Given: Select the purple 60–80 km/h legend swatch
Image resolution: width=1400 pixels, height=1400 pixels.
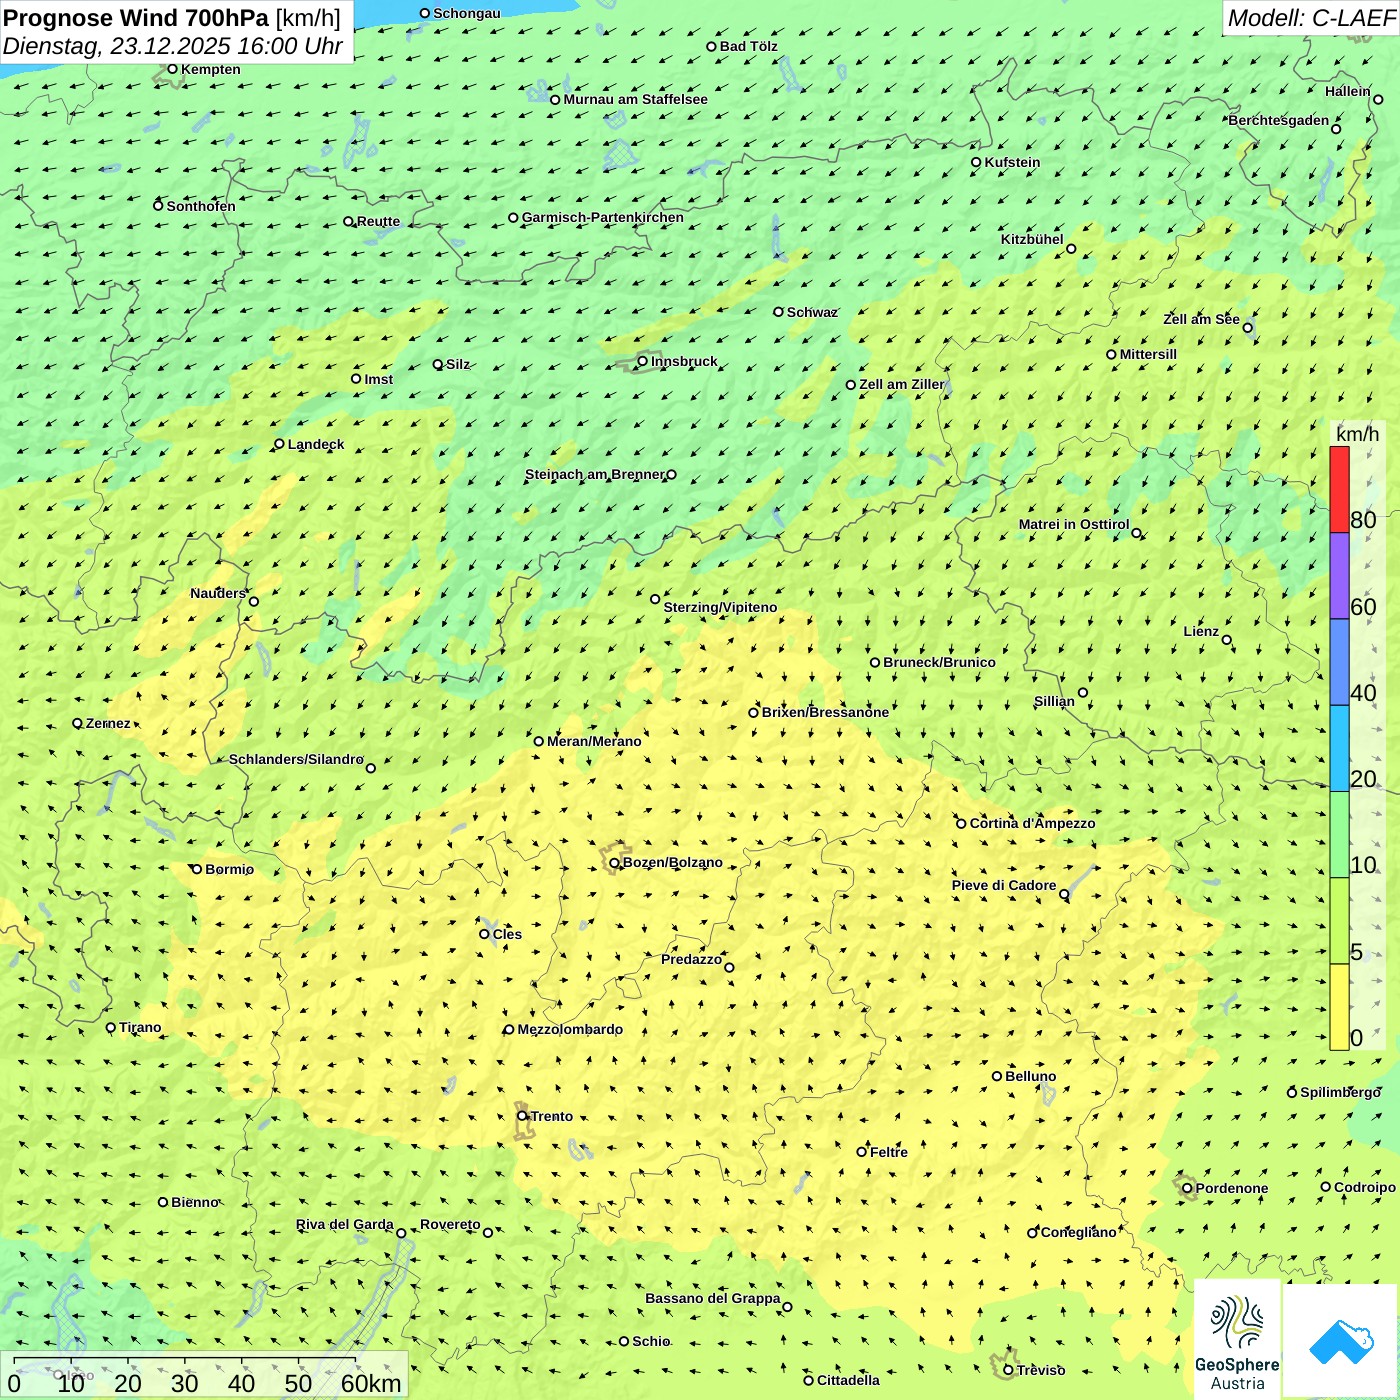Looking at the screenshot, I should pyautogui.click(x=1339, y=576).
